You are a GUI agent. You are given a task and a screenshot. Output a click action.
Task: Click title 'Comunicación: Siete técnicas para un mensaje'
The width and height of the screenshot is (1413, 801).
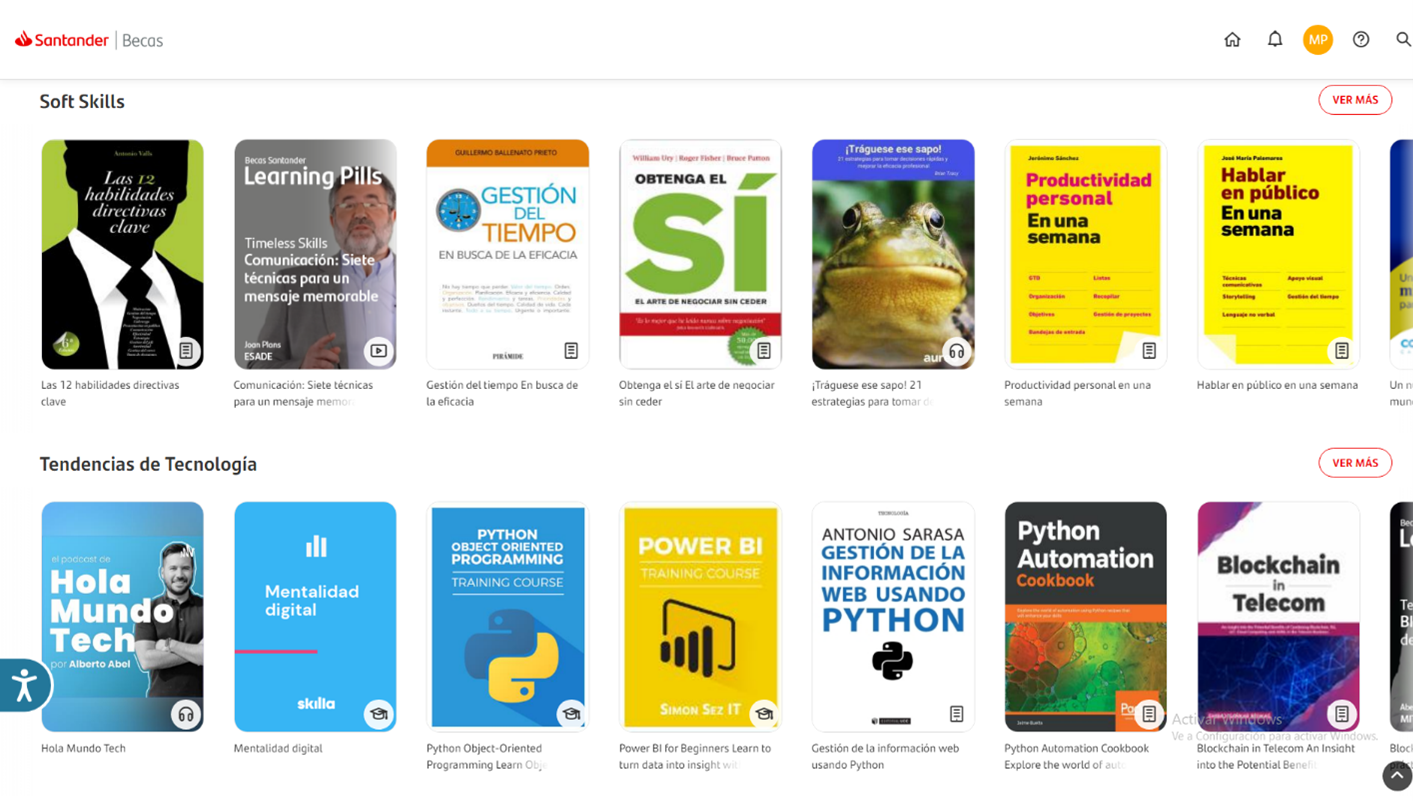click(x=303, y=393)
